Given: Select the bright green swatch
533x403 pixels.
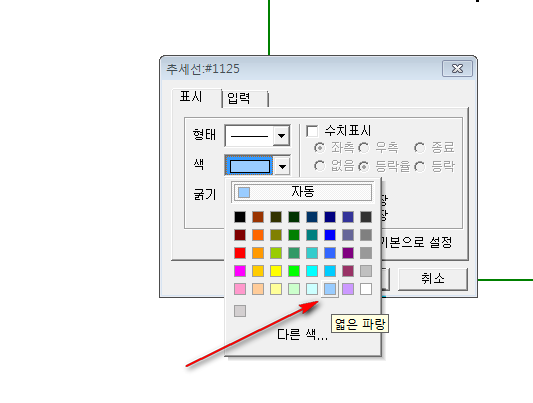Looking at the screenshot, I should 294,271.
